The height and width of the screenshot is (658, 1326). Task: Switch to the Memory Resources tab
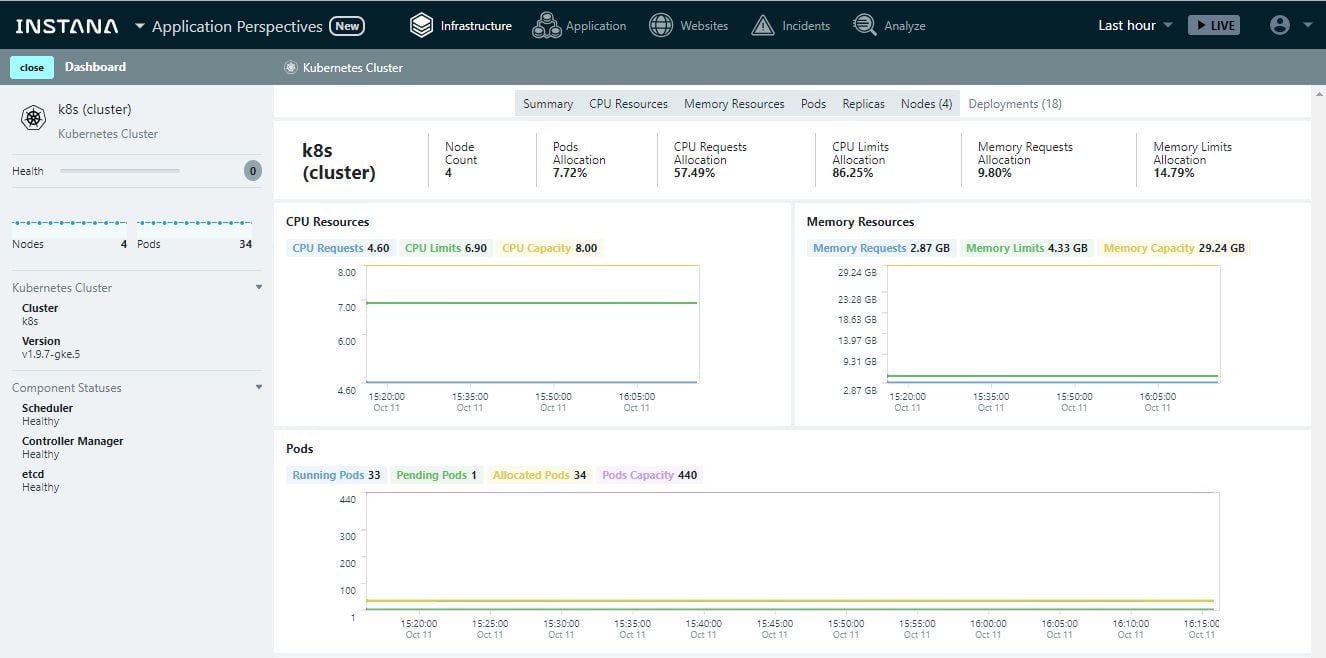[x=734, y=104]
